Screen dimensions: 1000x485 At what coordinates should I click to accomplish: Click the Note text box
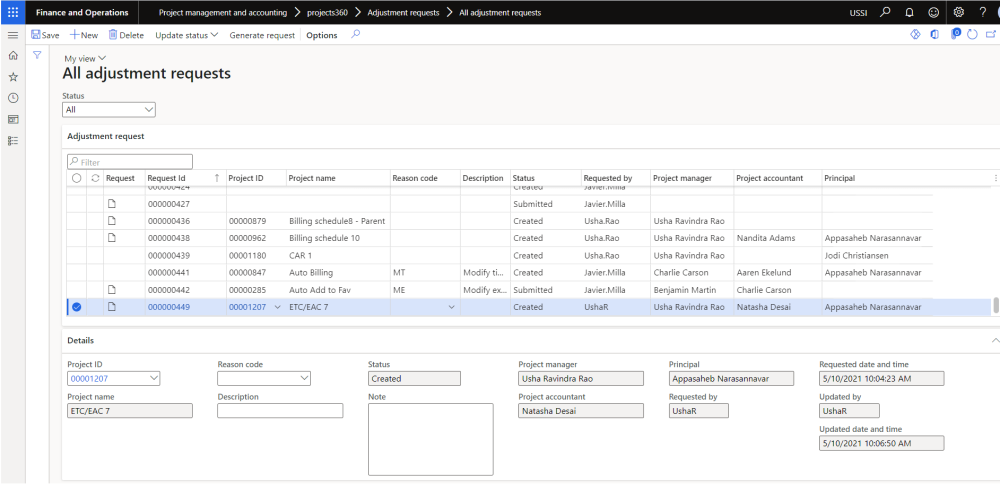click(x=430, y=439)
